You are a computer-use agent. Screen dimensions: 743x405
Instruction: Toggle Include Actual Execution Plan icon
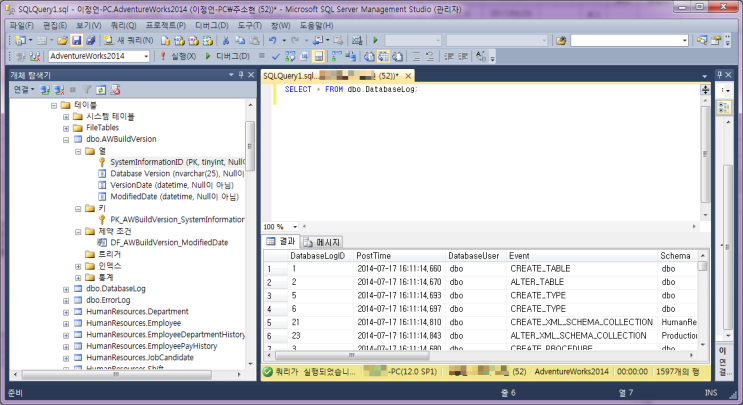coord(336,56)
